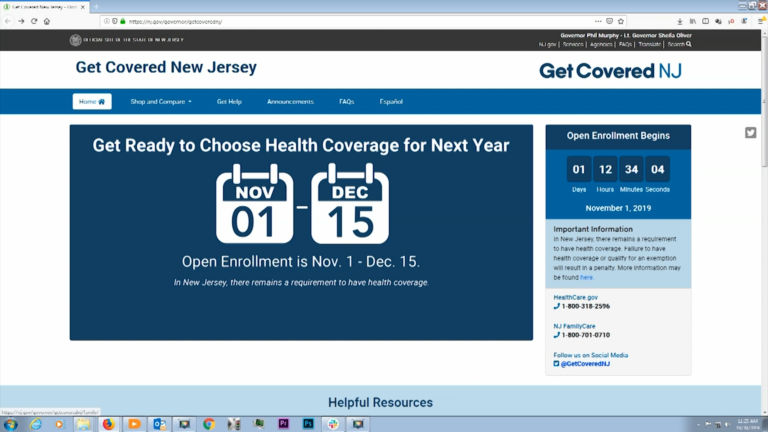This screenshot has width=768, height=432.
Task: Click the New Jersey state seal logo
Action: (75, 40)
